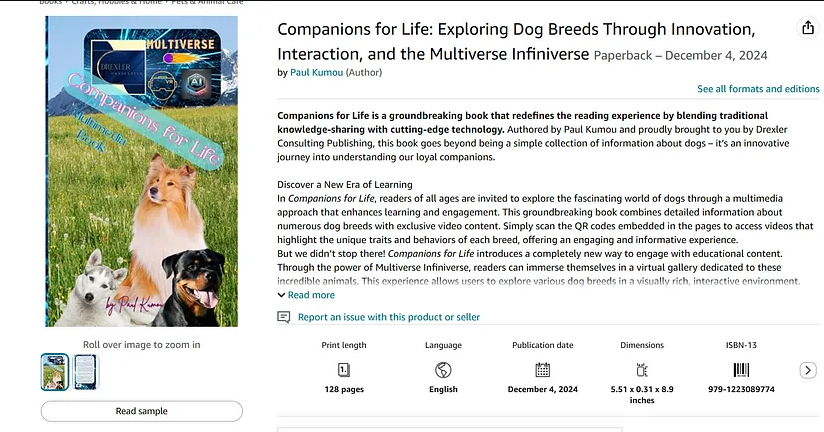Click the Language globe icon
The image size is (824, 432).
coord(443,370)
